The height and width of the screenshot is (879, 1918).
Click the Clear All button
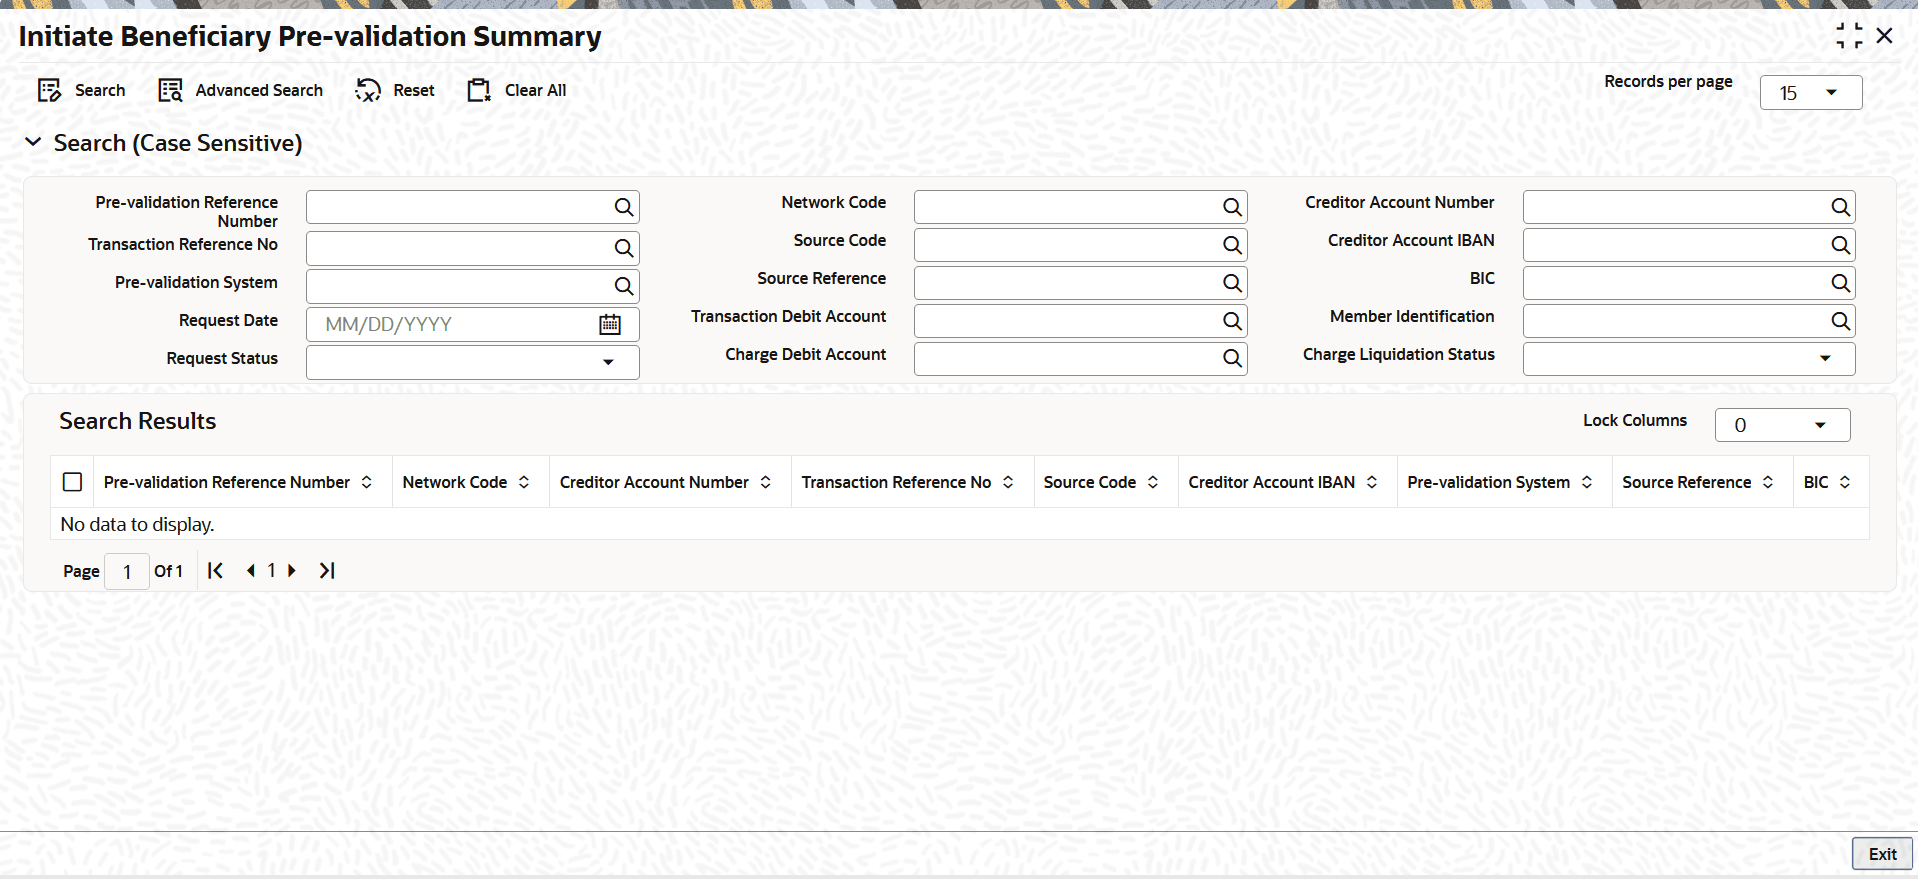tap(517, 90)
